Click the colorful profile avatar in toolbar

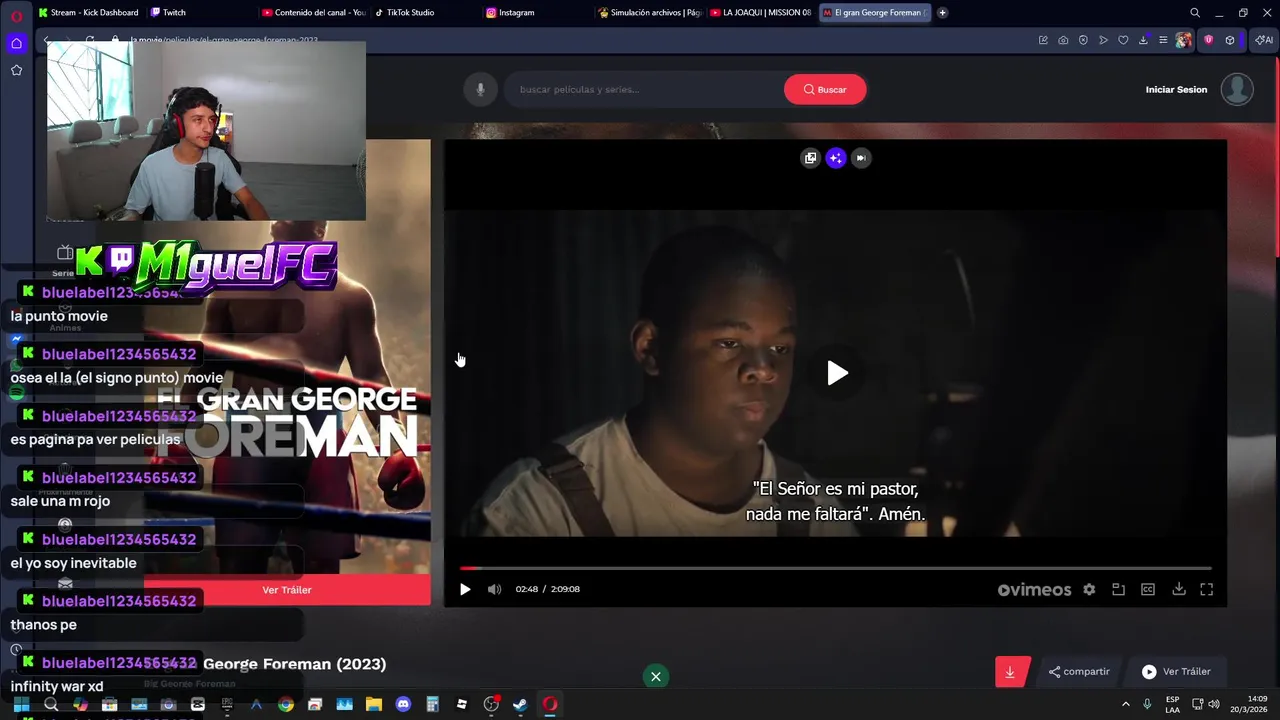click(x=1184, y=40)
